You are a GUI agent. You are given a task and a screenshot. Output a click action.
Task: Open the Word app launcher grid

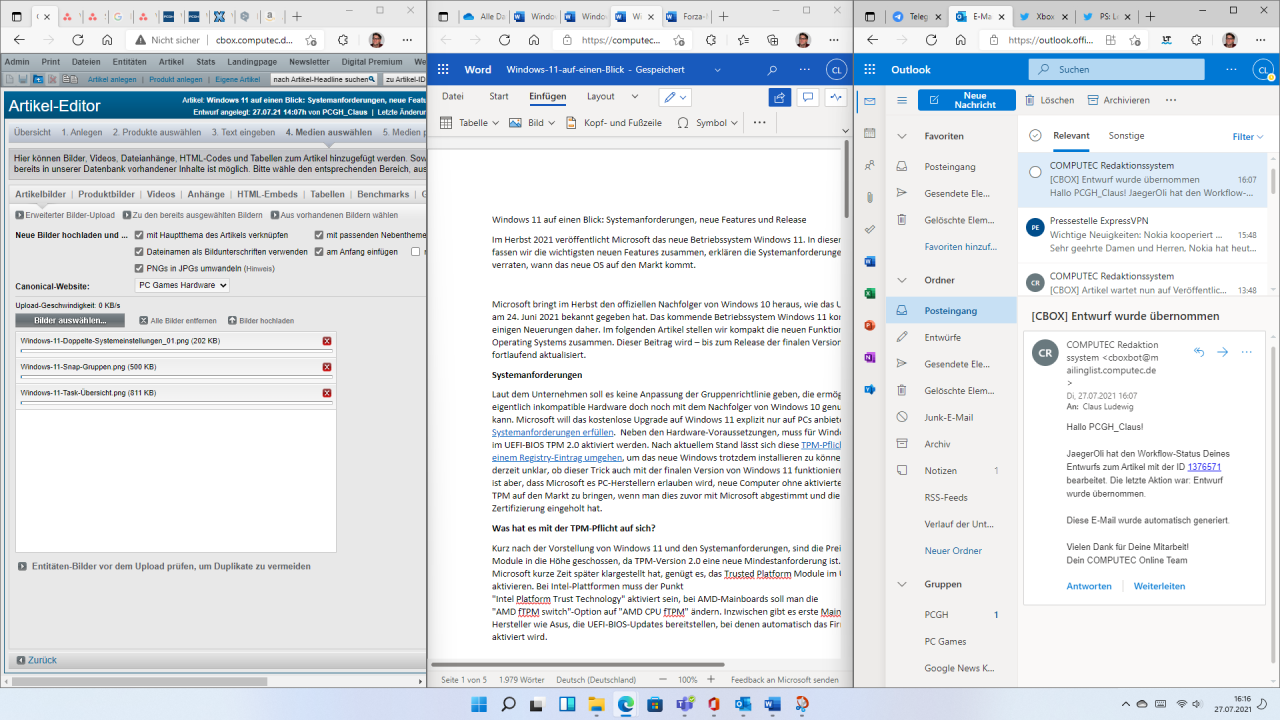pos(442,70)
